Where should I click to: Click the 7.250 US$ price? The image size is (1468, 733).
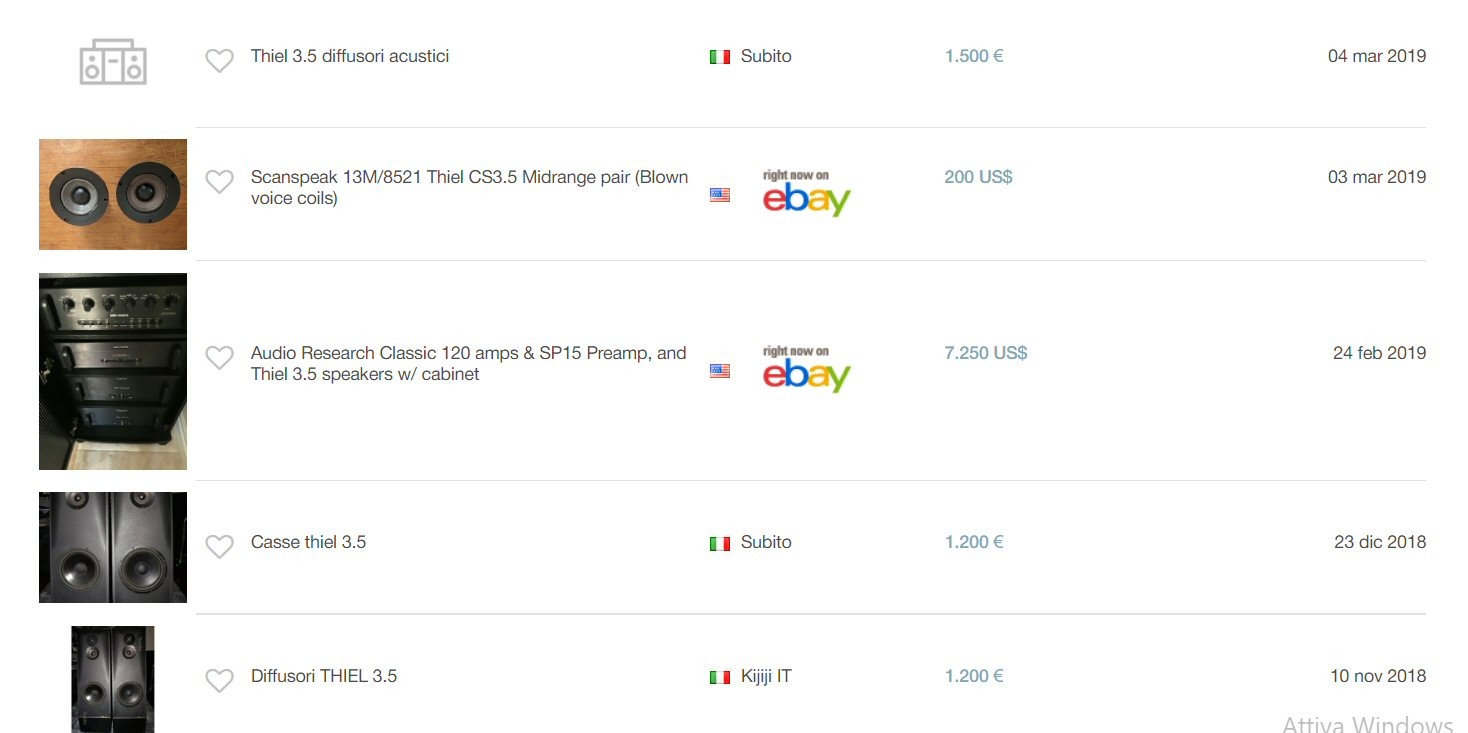click(x=985, y=353)
